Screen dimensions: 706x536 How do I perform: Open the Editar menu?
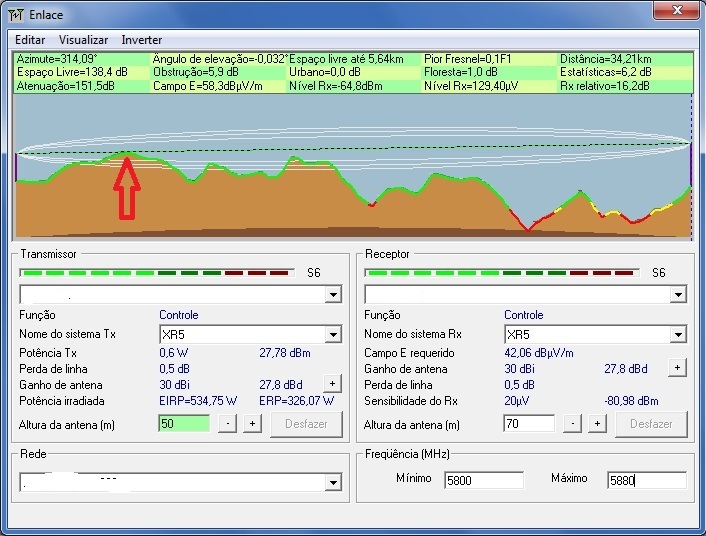(30, 40)
